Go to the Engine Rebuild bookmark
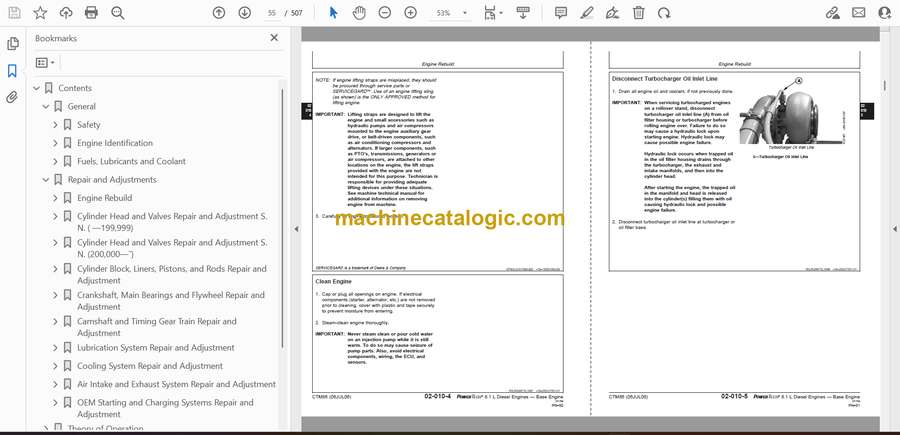 point(104,198)
